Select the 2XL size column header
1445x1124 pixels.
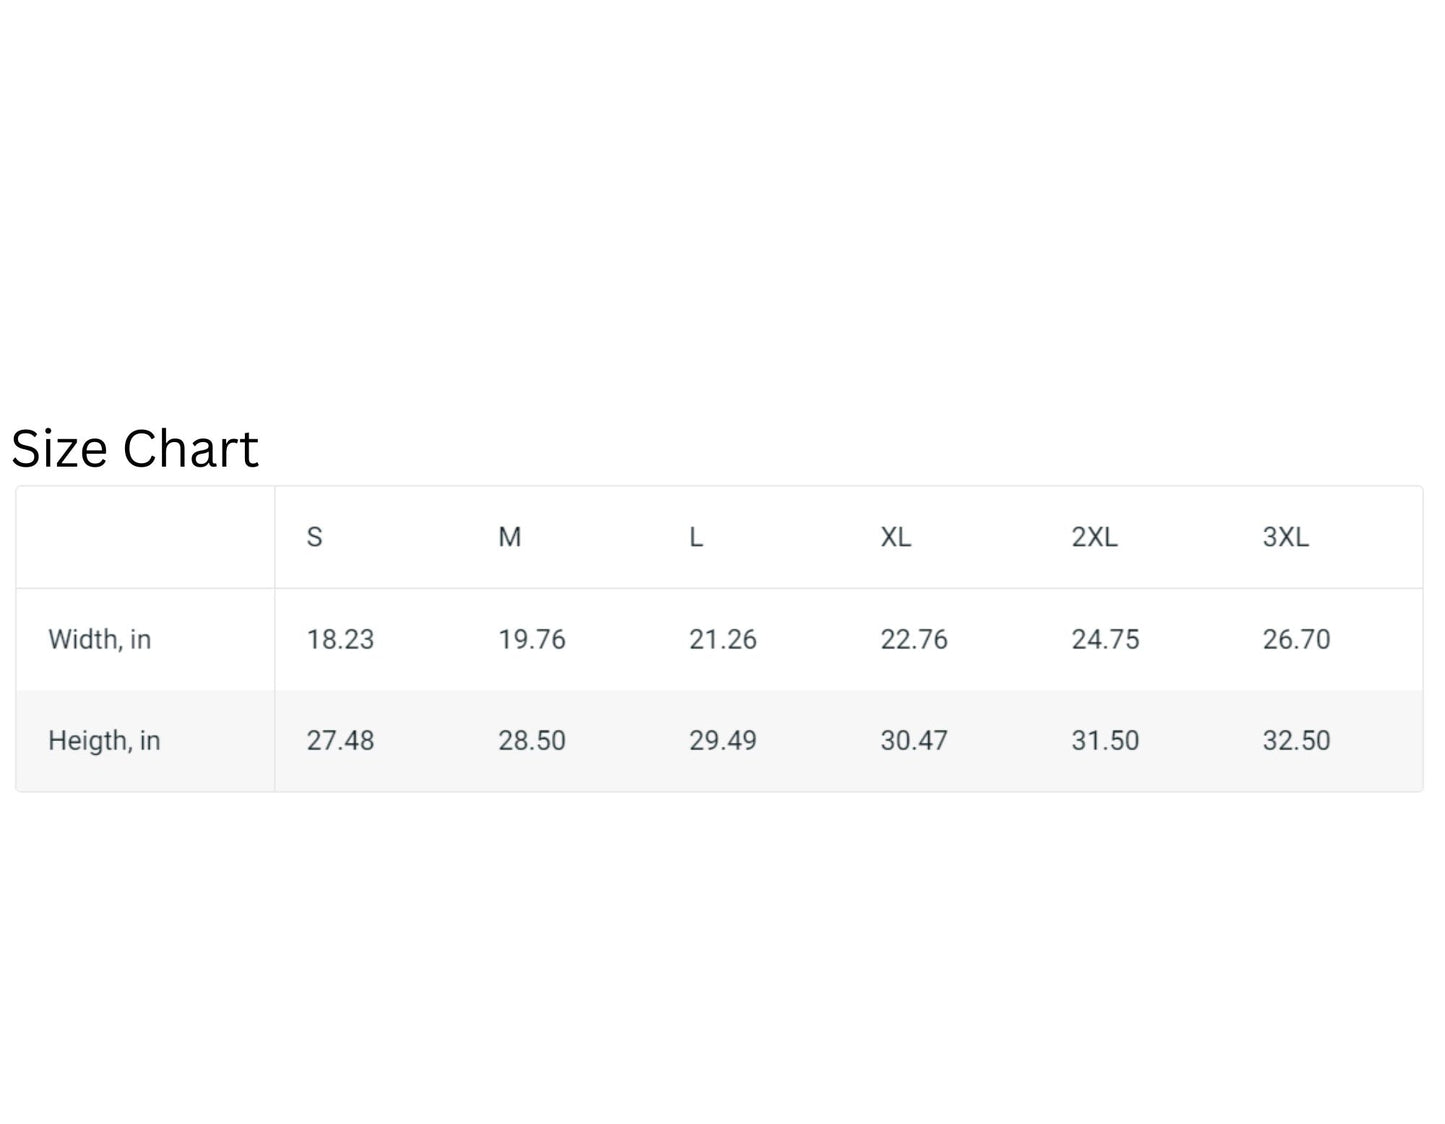coord(1094,538)
